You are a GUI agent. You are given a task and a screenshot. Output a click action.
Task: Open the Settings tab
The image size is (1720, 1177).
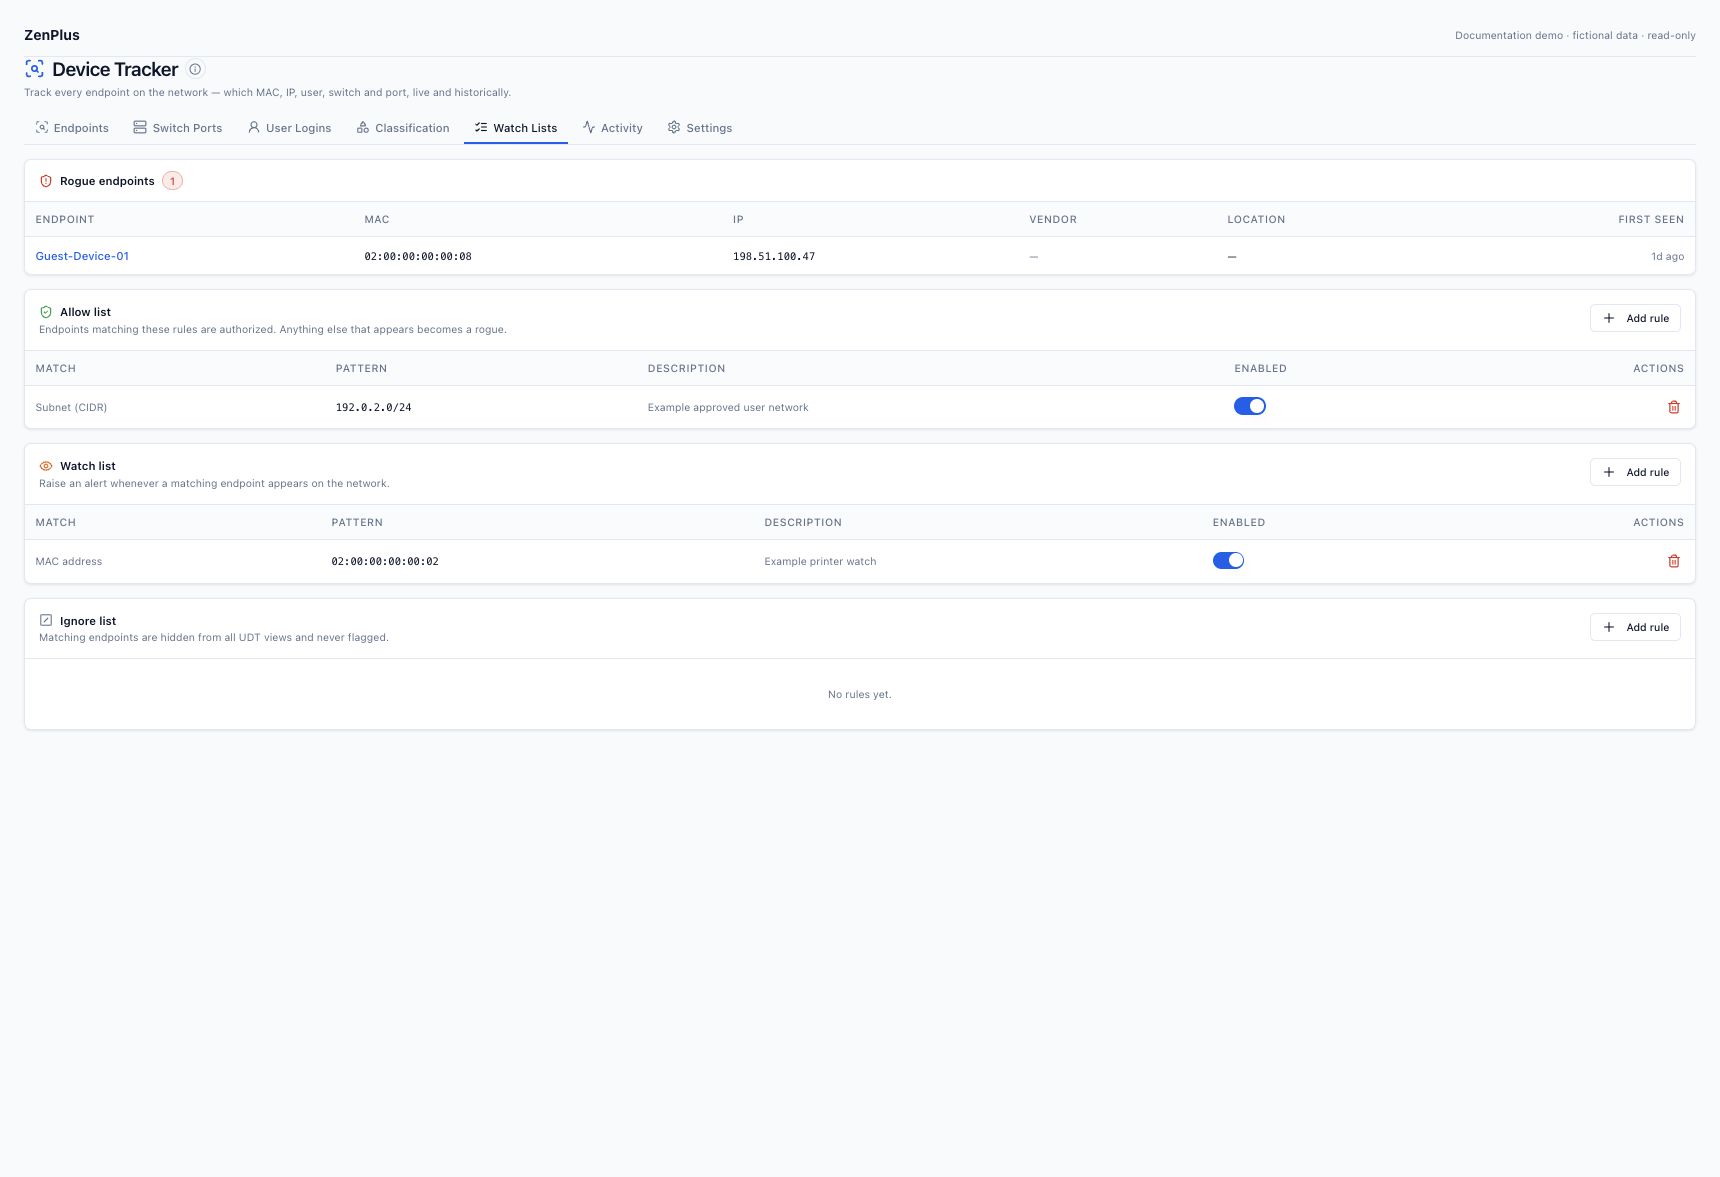(700, 128)
